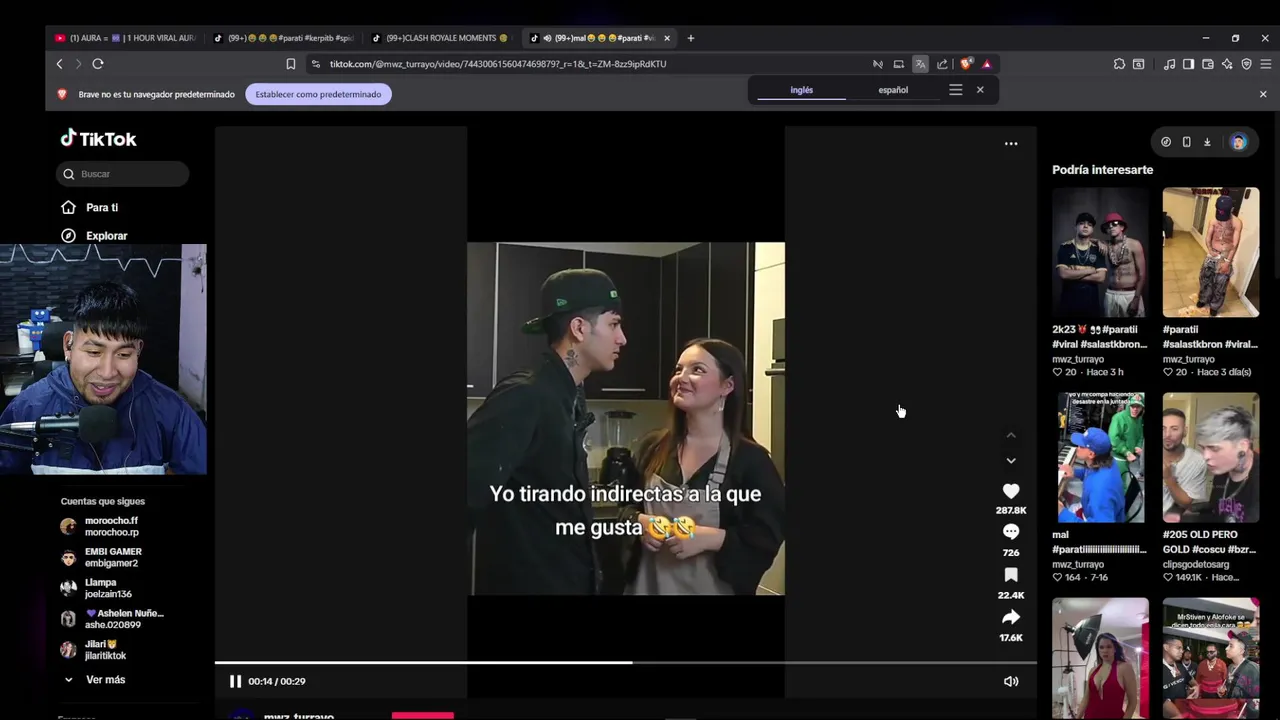Open the browser extensions puzzle icon
1280x720 pixels.
tap(1119, 64)
